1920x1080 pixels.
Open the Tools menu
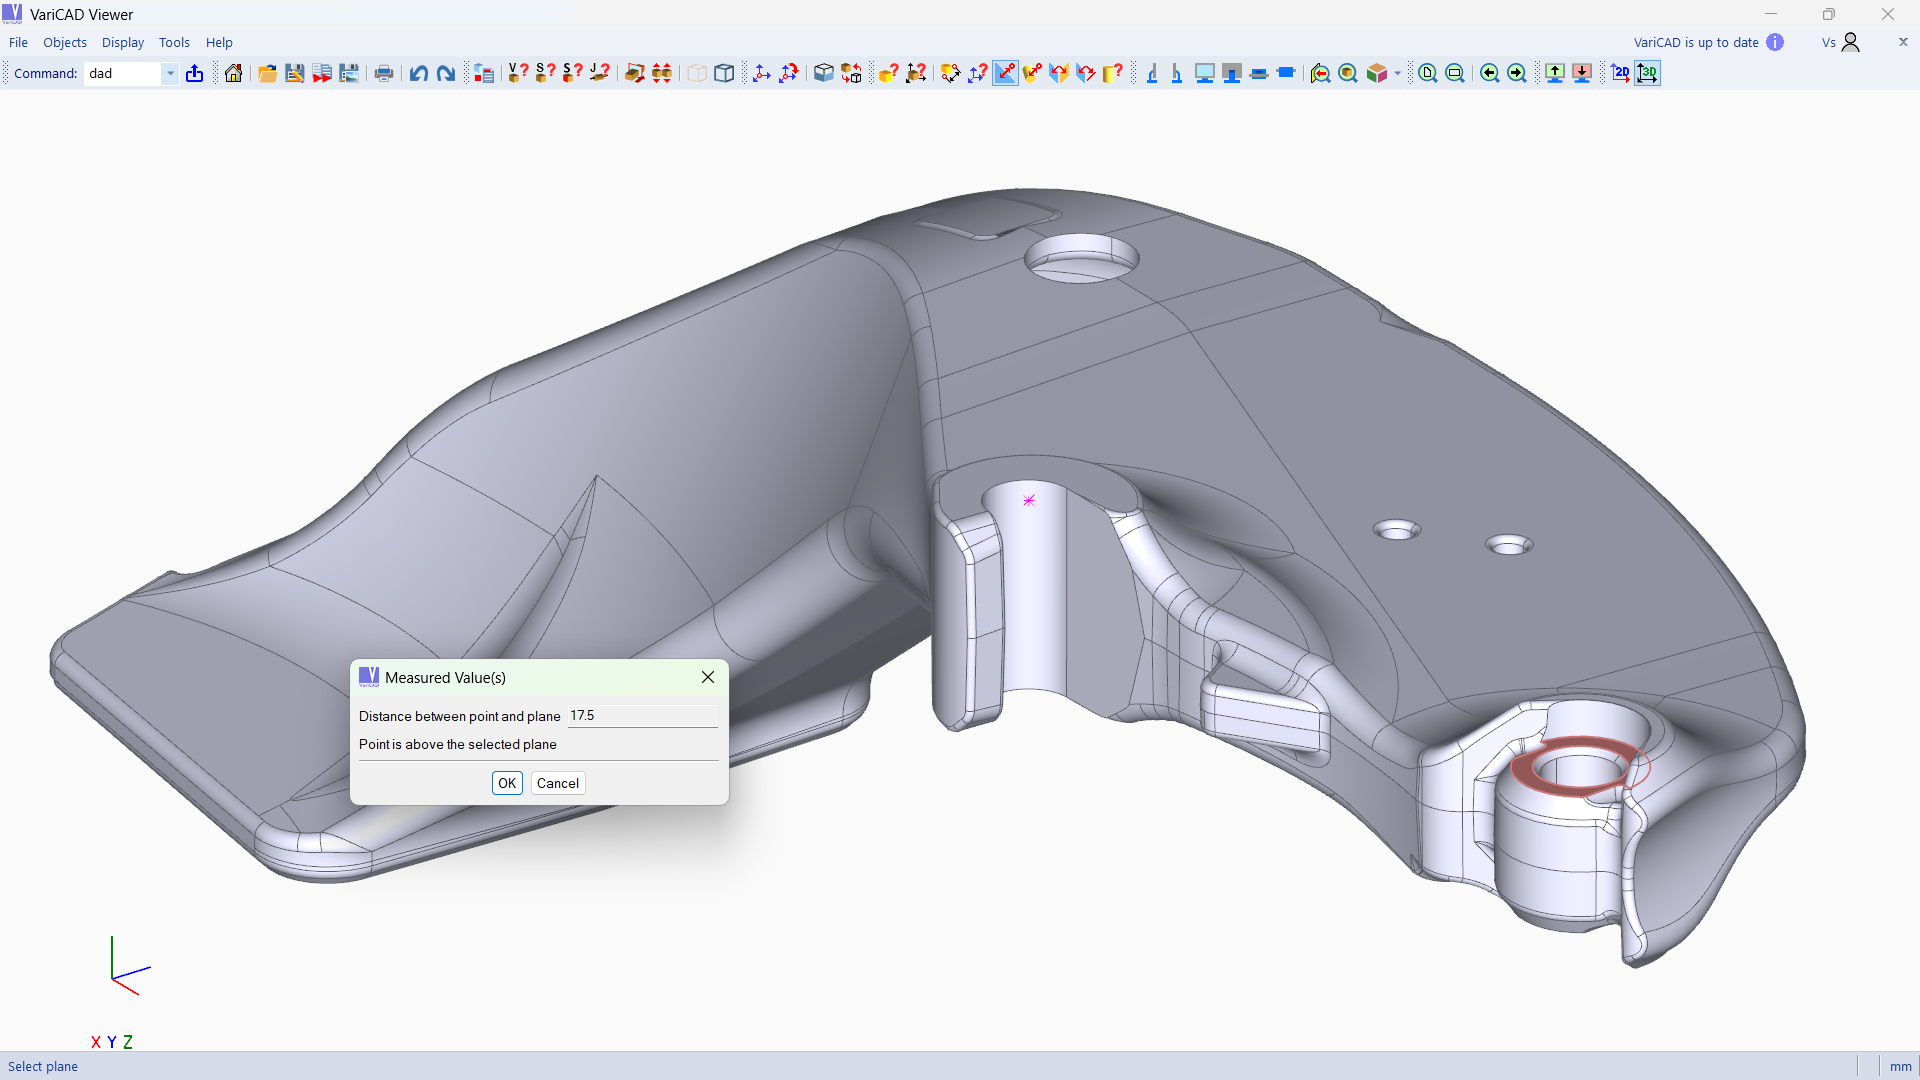click(174, 42)
